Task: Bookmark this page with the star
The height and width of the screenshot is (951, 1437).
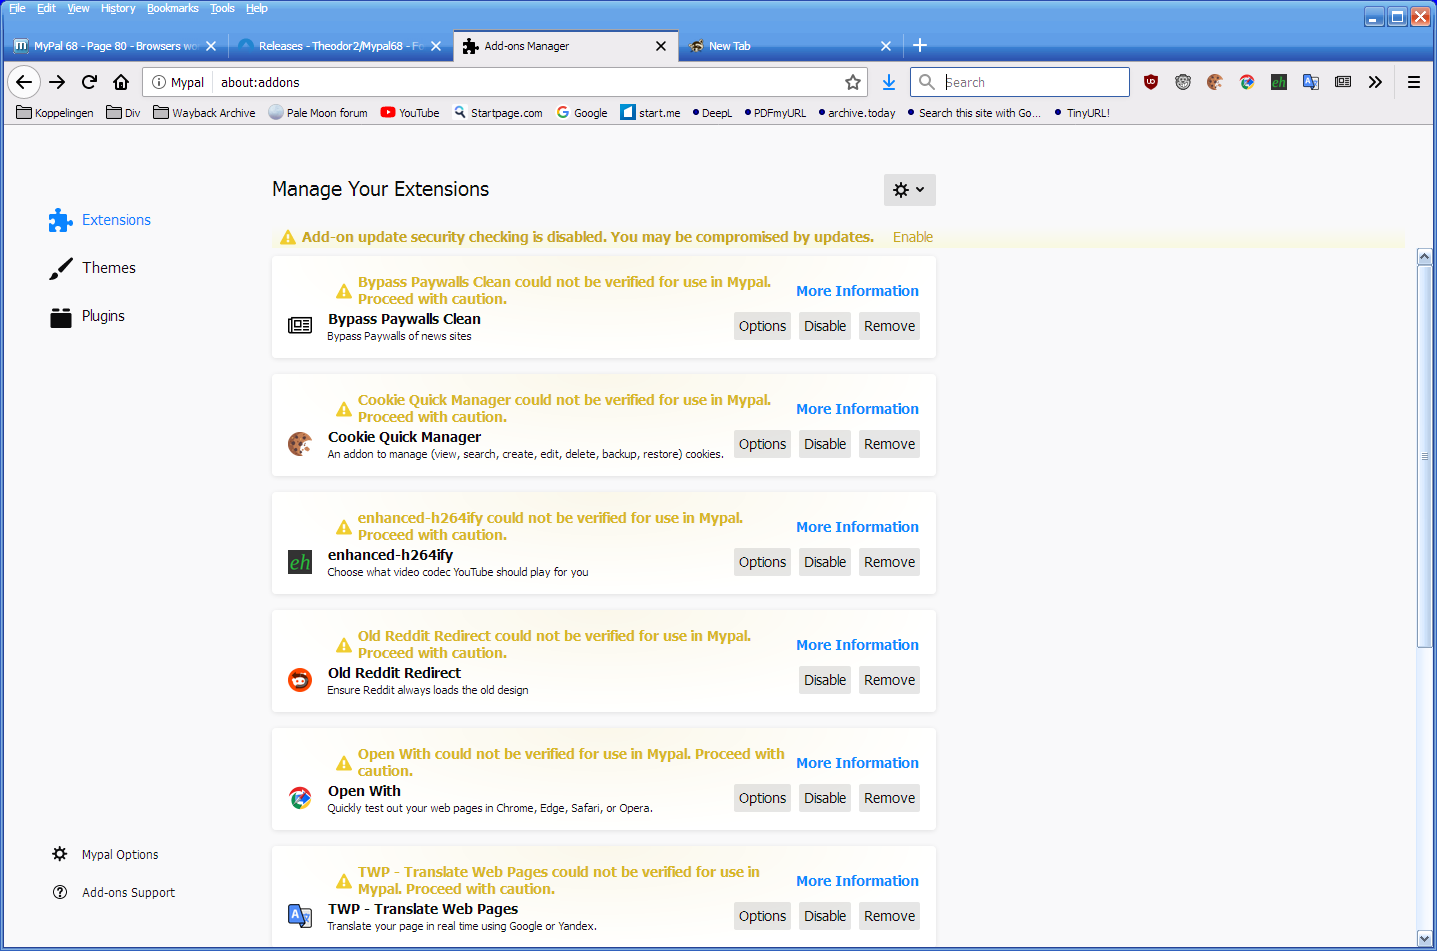Action: click(853, 82)
